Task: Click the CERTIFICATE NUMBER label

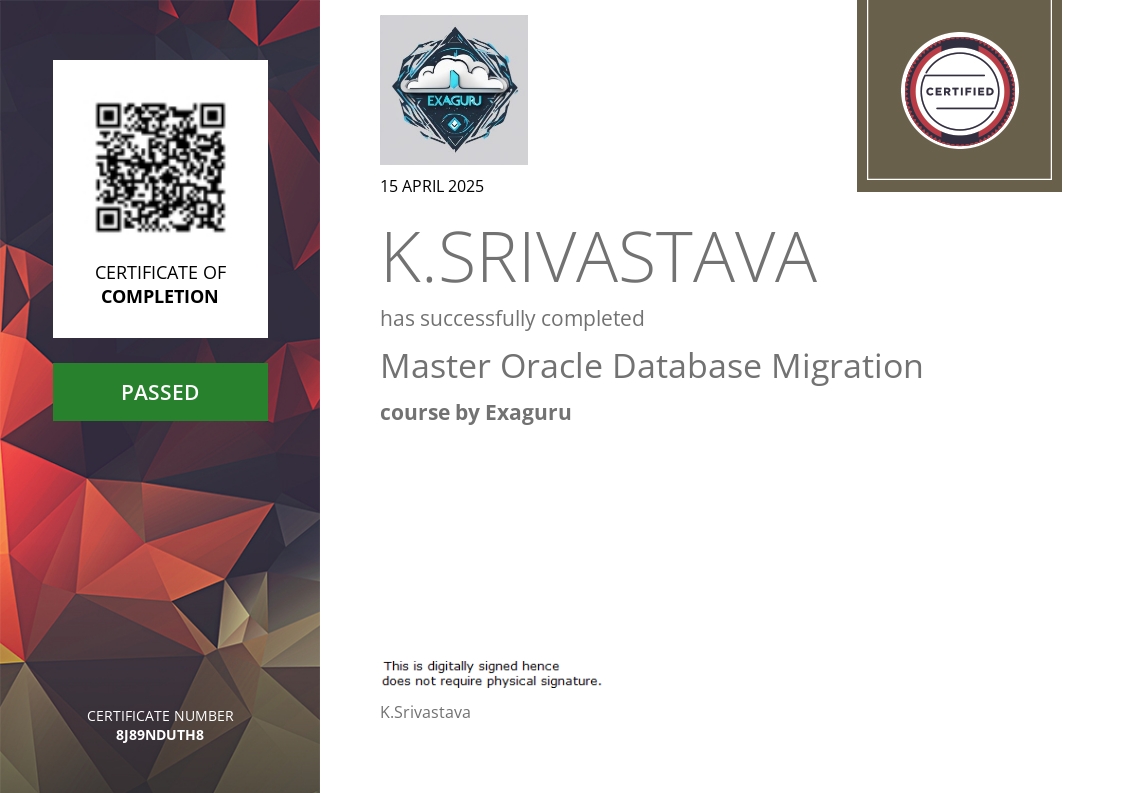Action: click(x=160, y=716)
